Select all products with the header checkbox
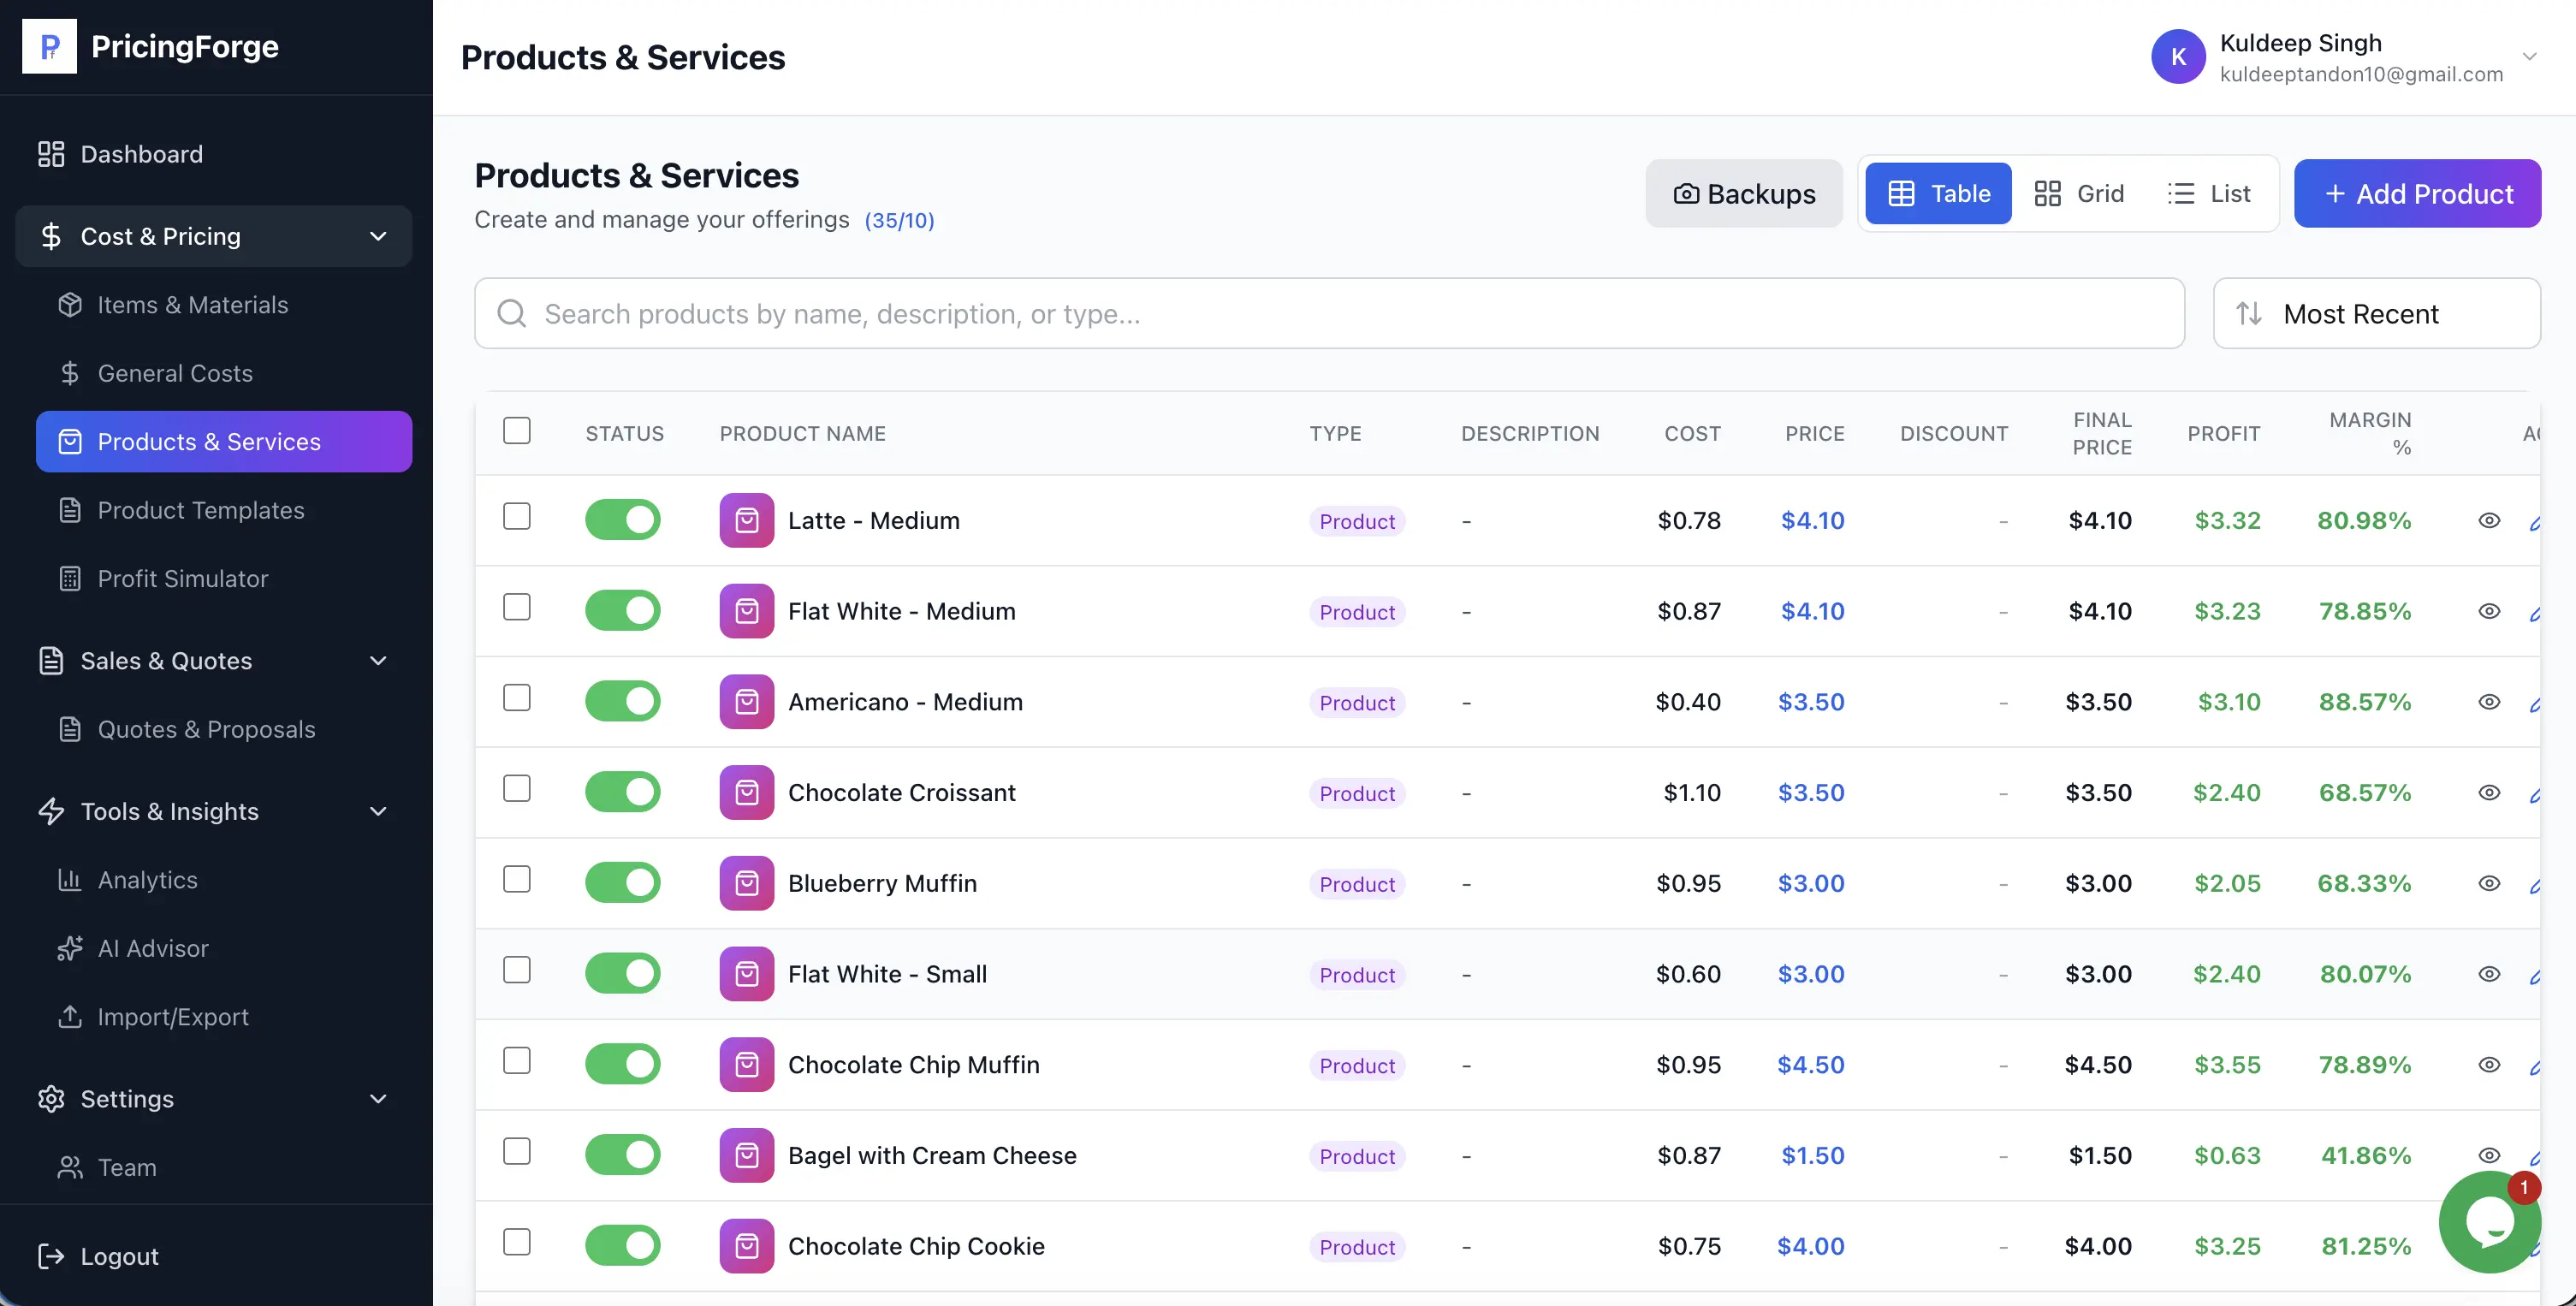2576x1306 pixels. (517, 429)
